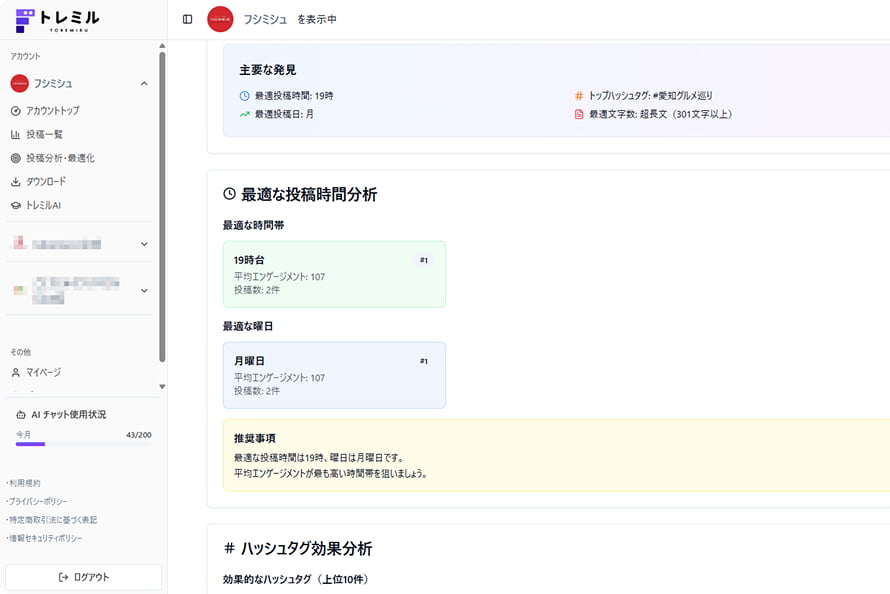Click the マイページ user icon
890x594 pixels.
16,372
